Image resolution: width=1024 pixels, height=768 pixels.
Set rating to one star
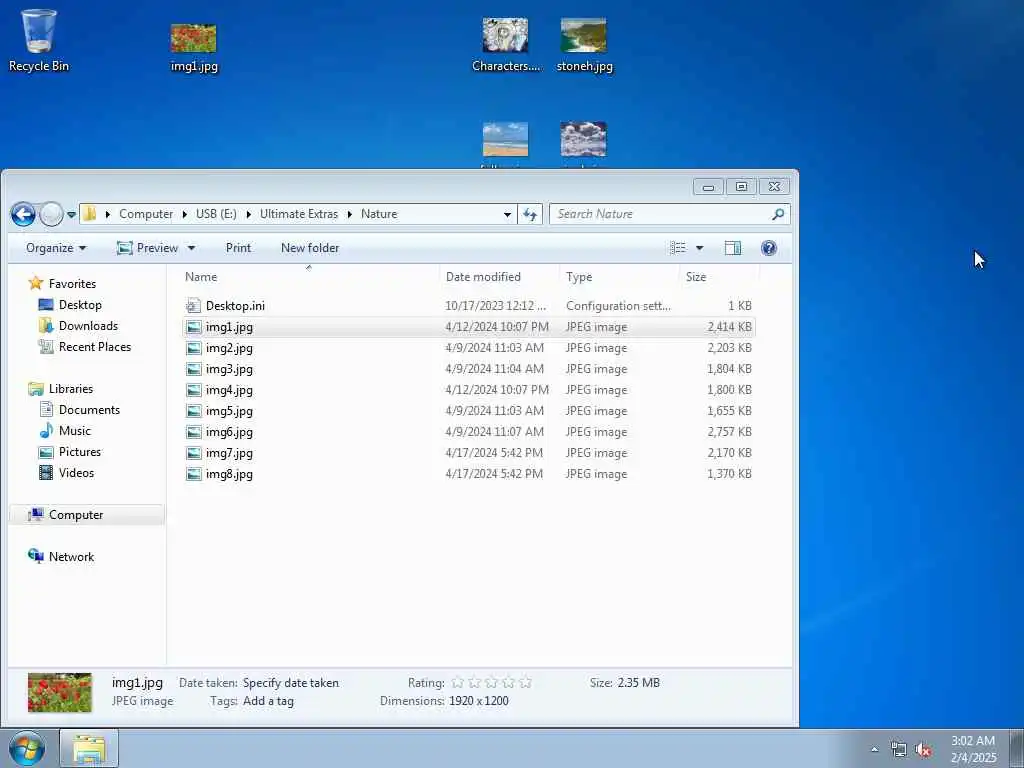tap(458, 683)
